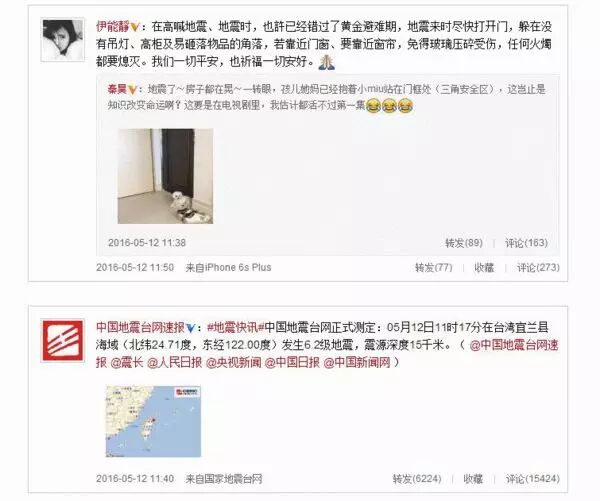Viewport: 600px width, 501px height.
Task: Open 伊能静 username link
Action: coord(112,27)
